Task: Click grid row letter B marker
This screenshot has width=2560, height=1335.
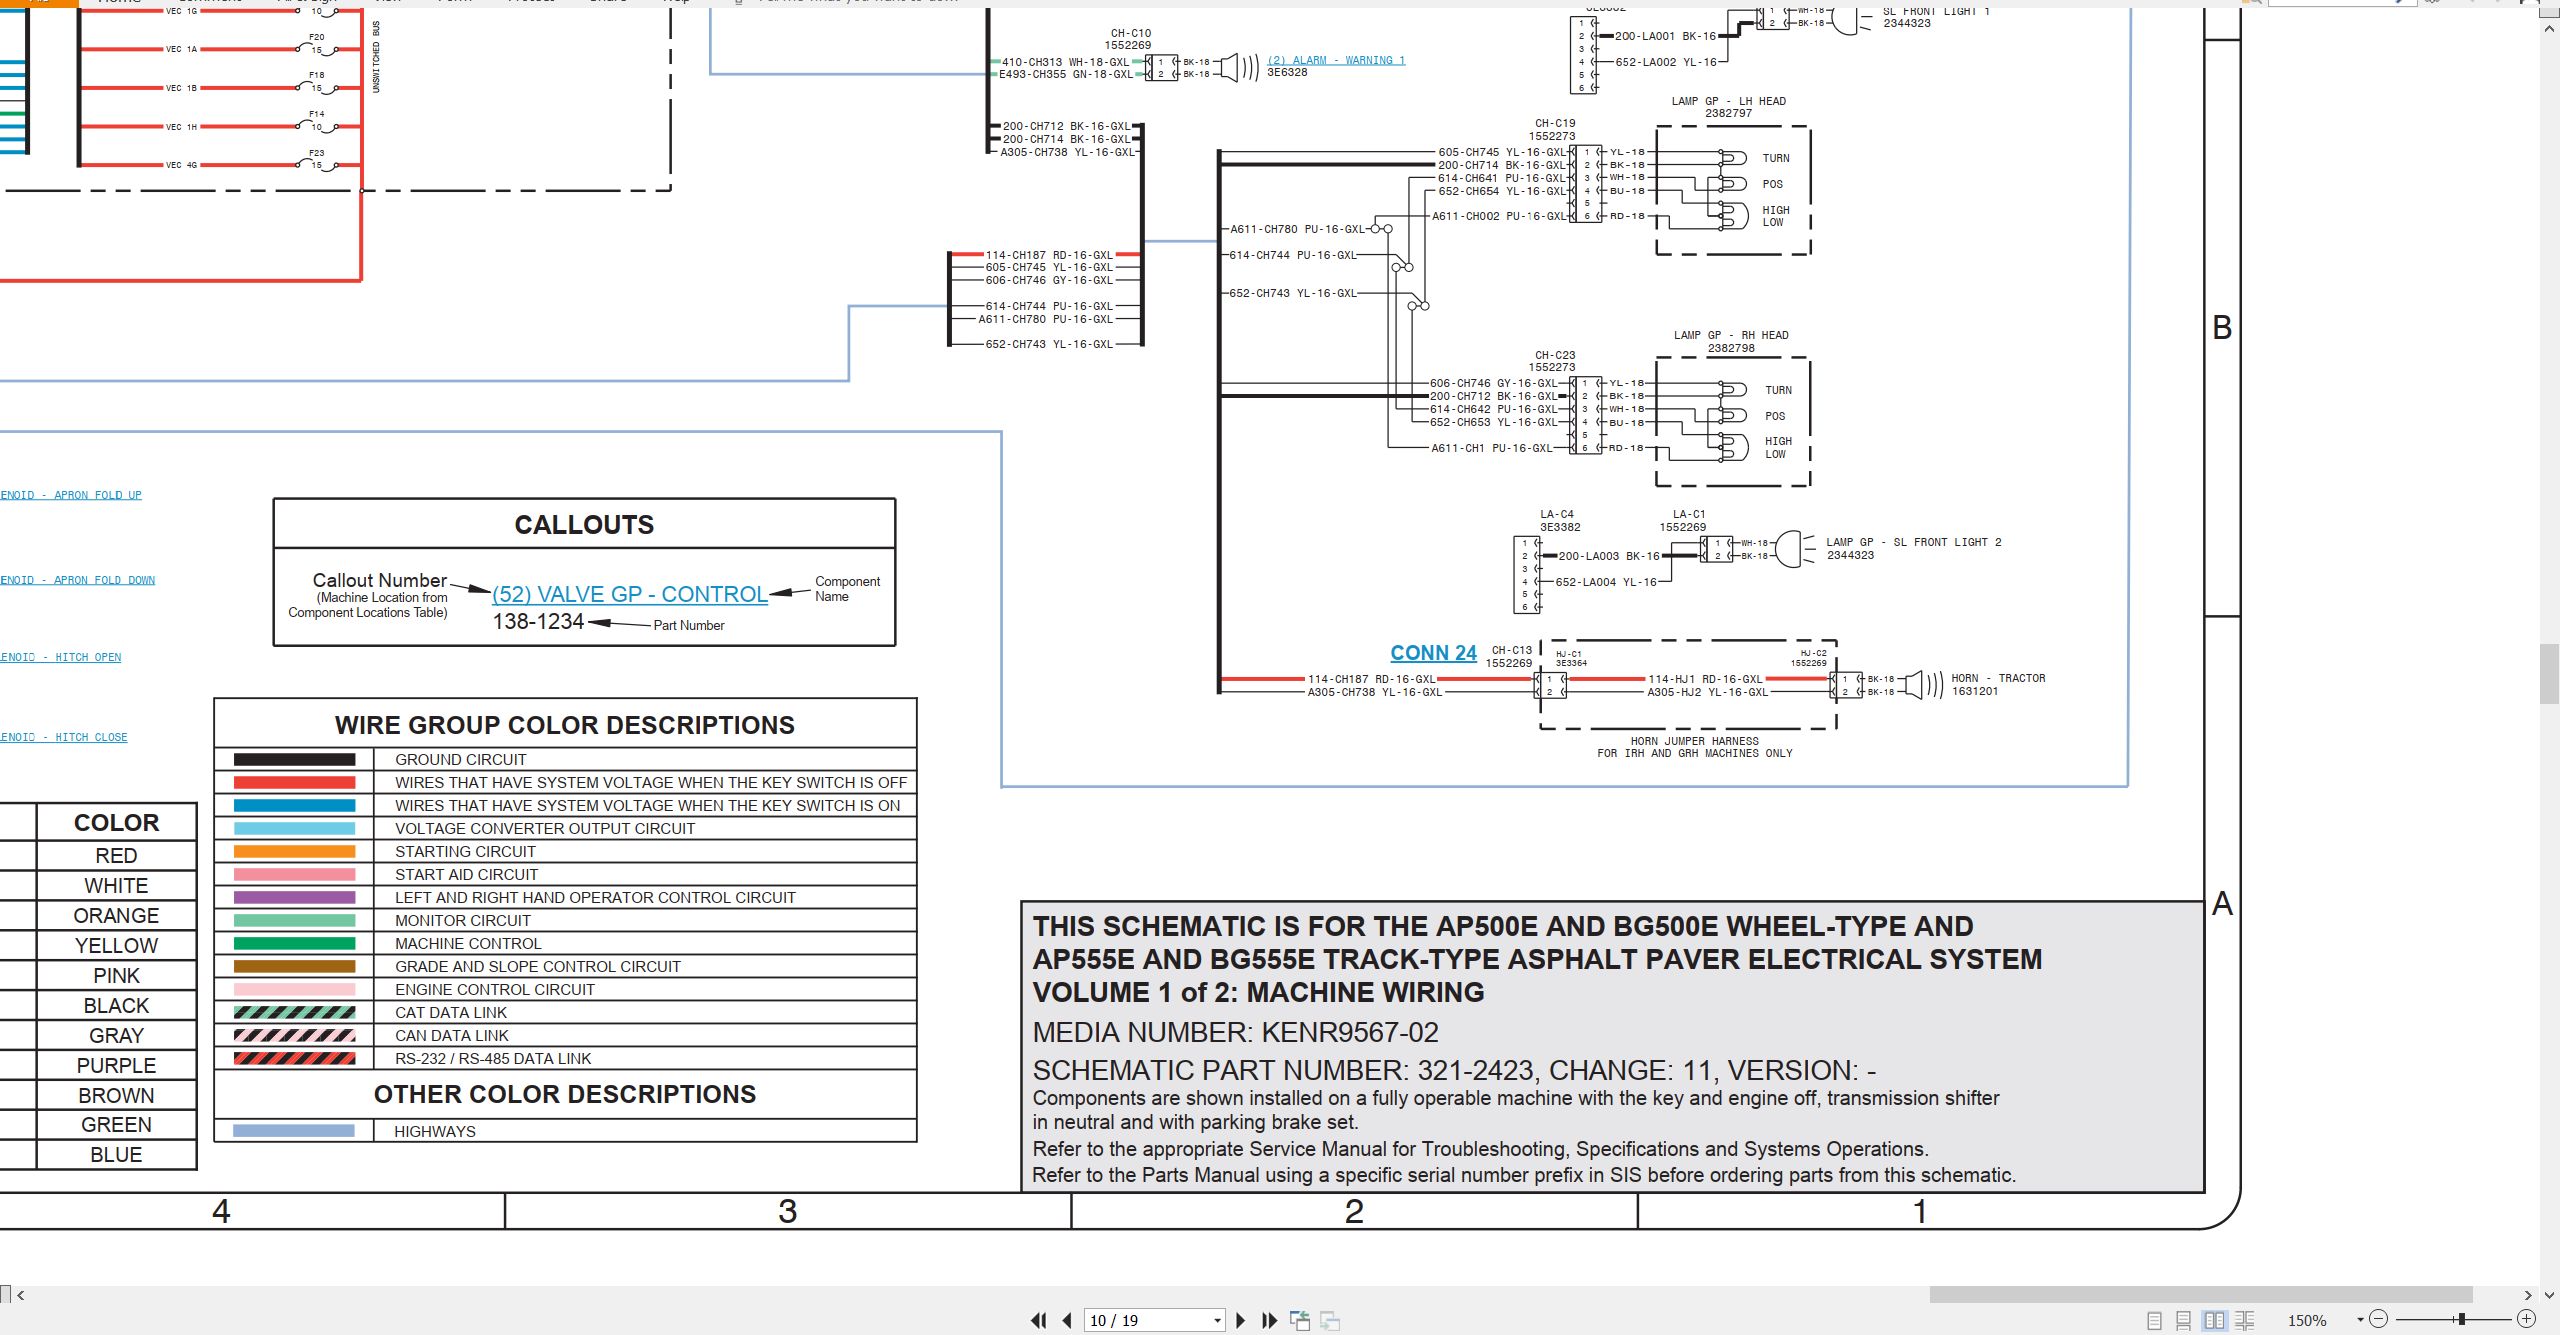Action: coord(2222,327)
